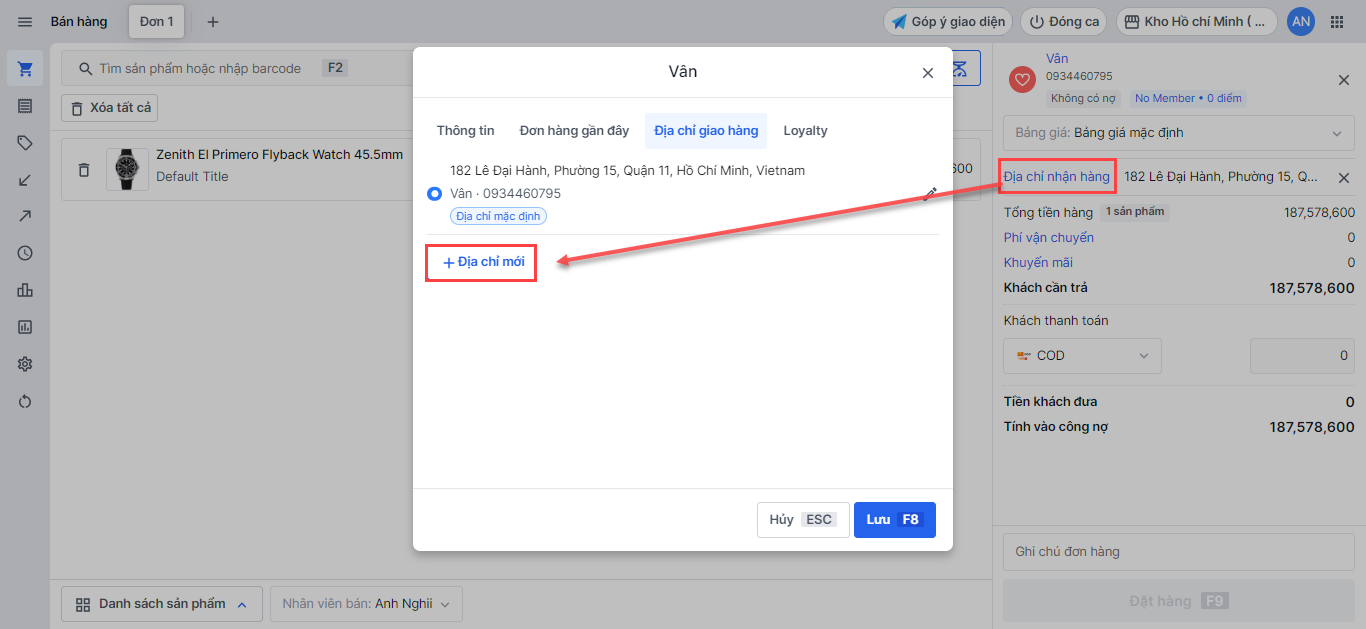Expand Danh sách sản phẩm panel
This screenshot has height=629, width=1366.
[162, 604]
